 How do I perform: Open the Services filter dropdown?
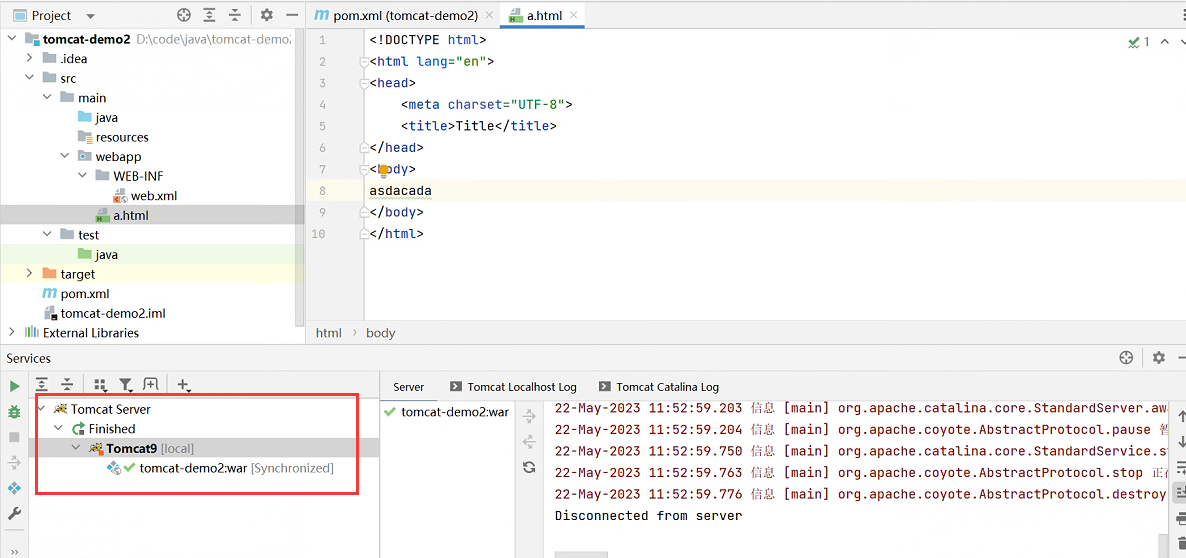[x=126, y=385]
